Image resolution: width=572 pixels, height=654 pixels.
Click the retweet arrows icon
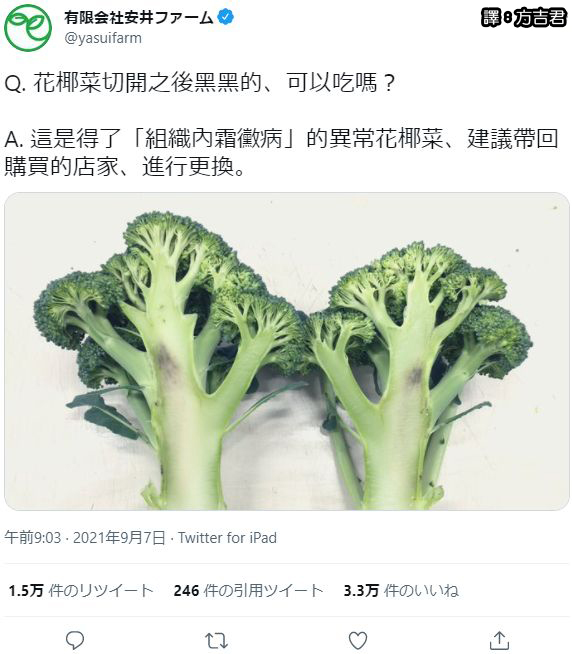tap(216, 640)
